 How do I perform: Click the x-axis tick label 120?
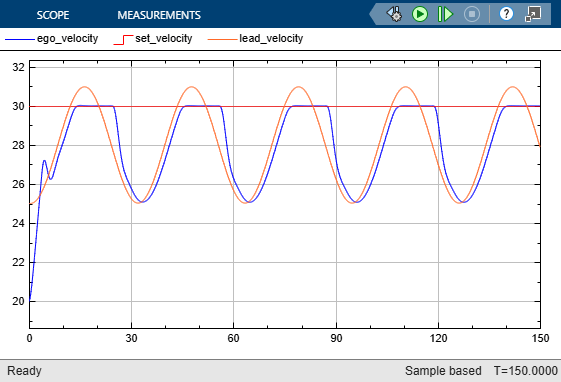(x=438, y=338)
